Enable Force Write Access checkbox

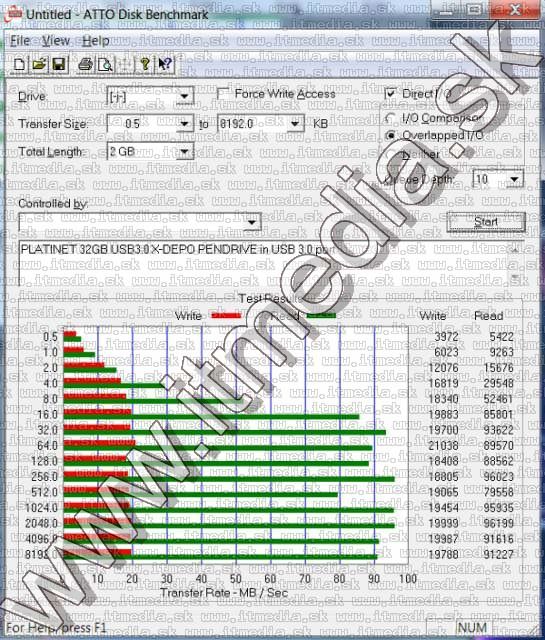(x=224, y=94)
